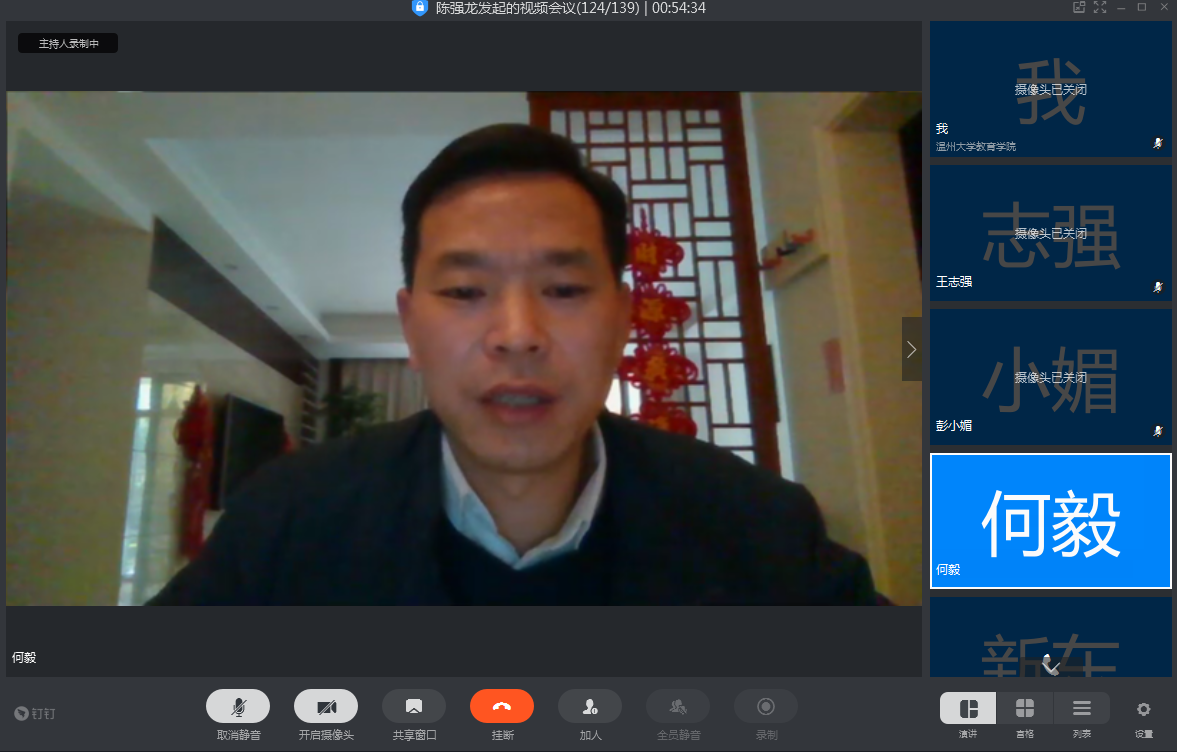
Task: Mute everyone with 全员静音
Action: point(678,707)
